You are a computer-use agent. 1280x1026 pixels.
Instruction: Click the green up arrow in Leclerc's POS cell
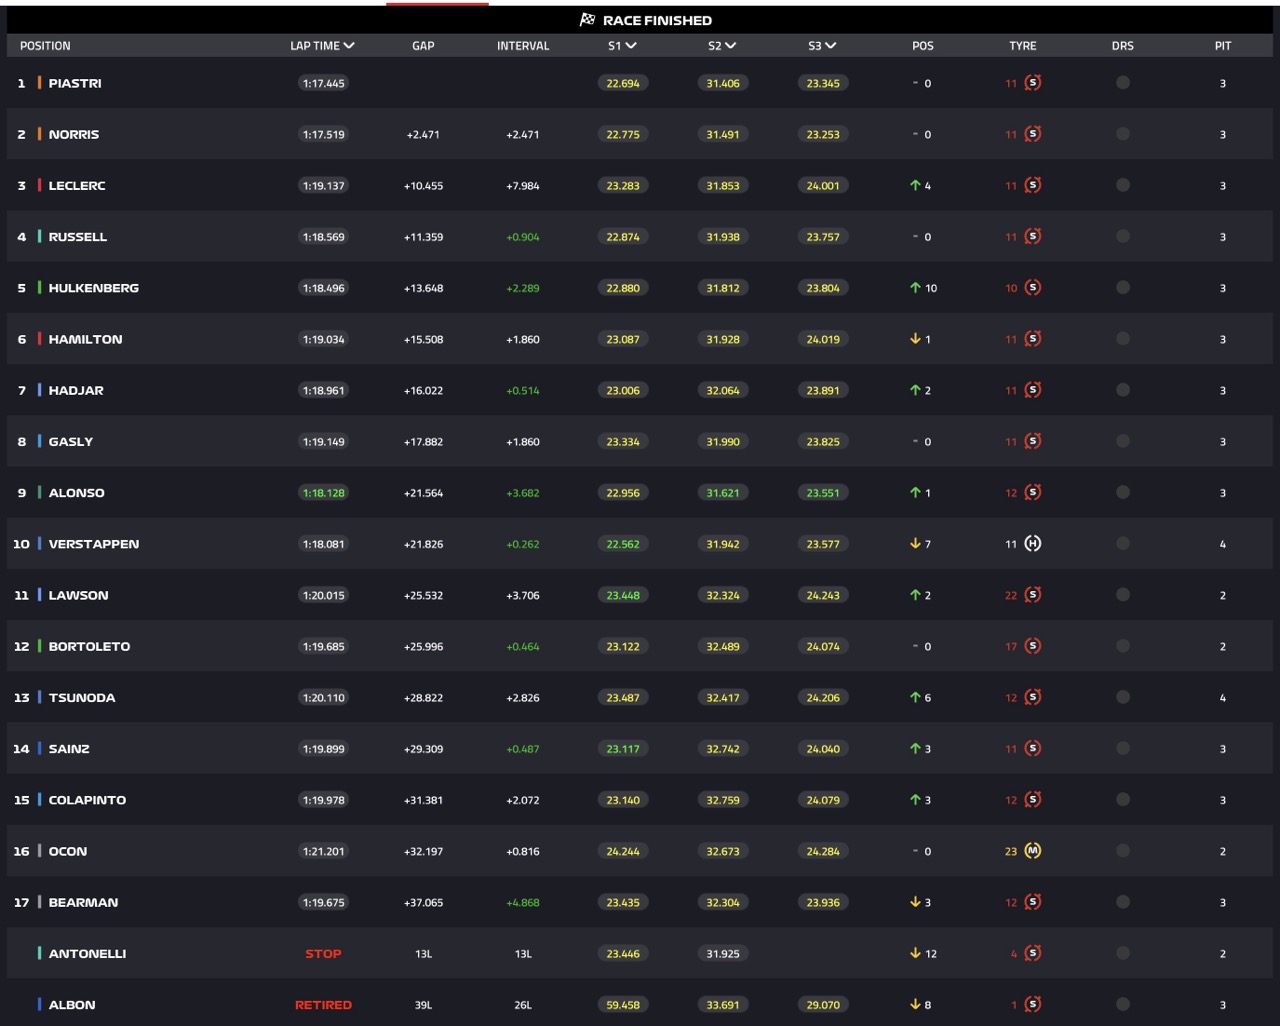coord(915,185)
